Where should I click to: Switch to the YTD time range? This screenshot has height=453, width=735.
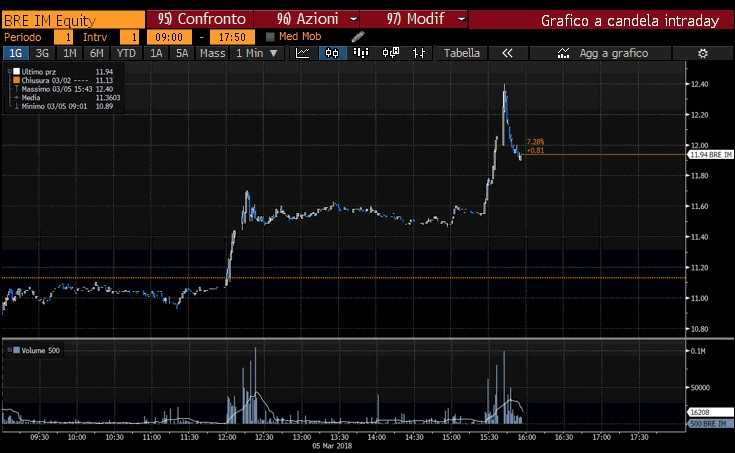coord(126,53)
